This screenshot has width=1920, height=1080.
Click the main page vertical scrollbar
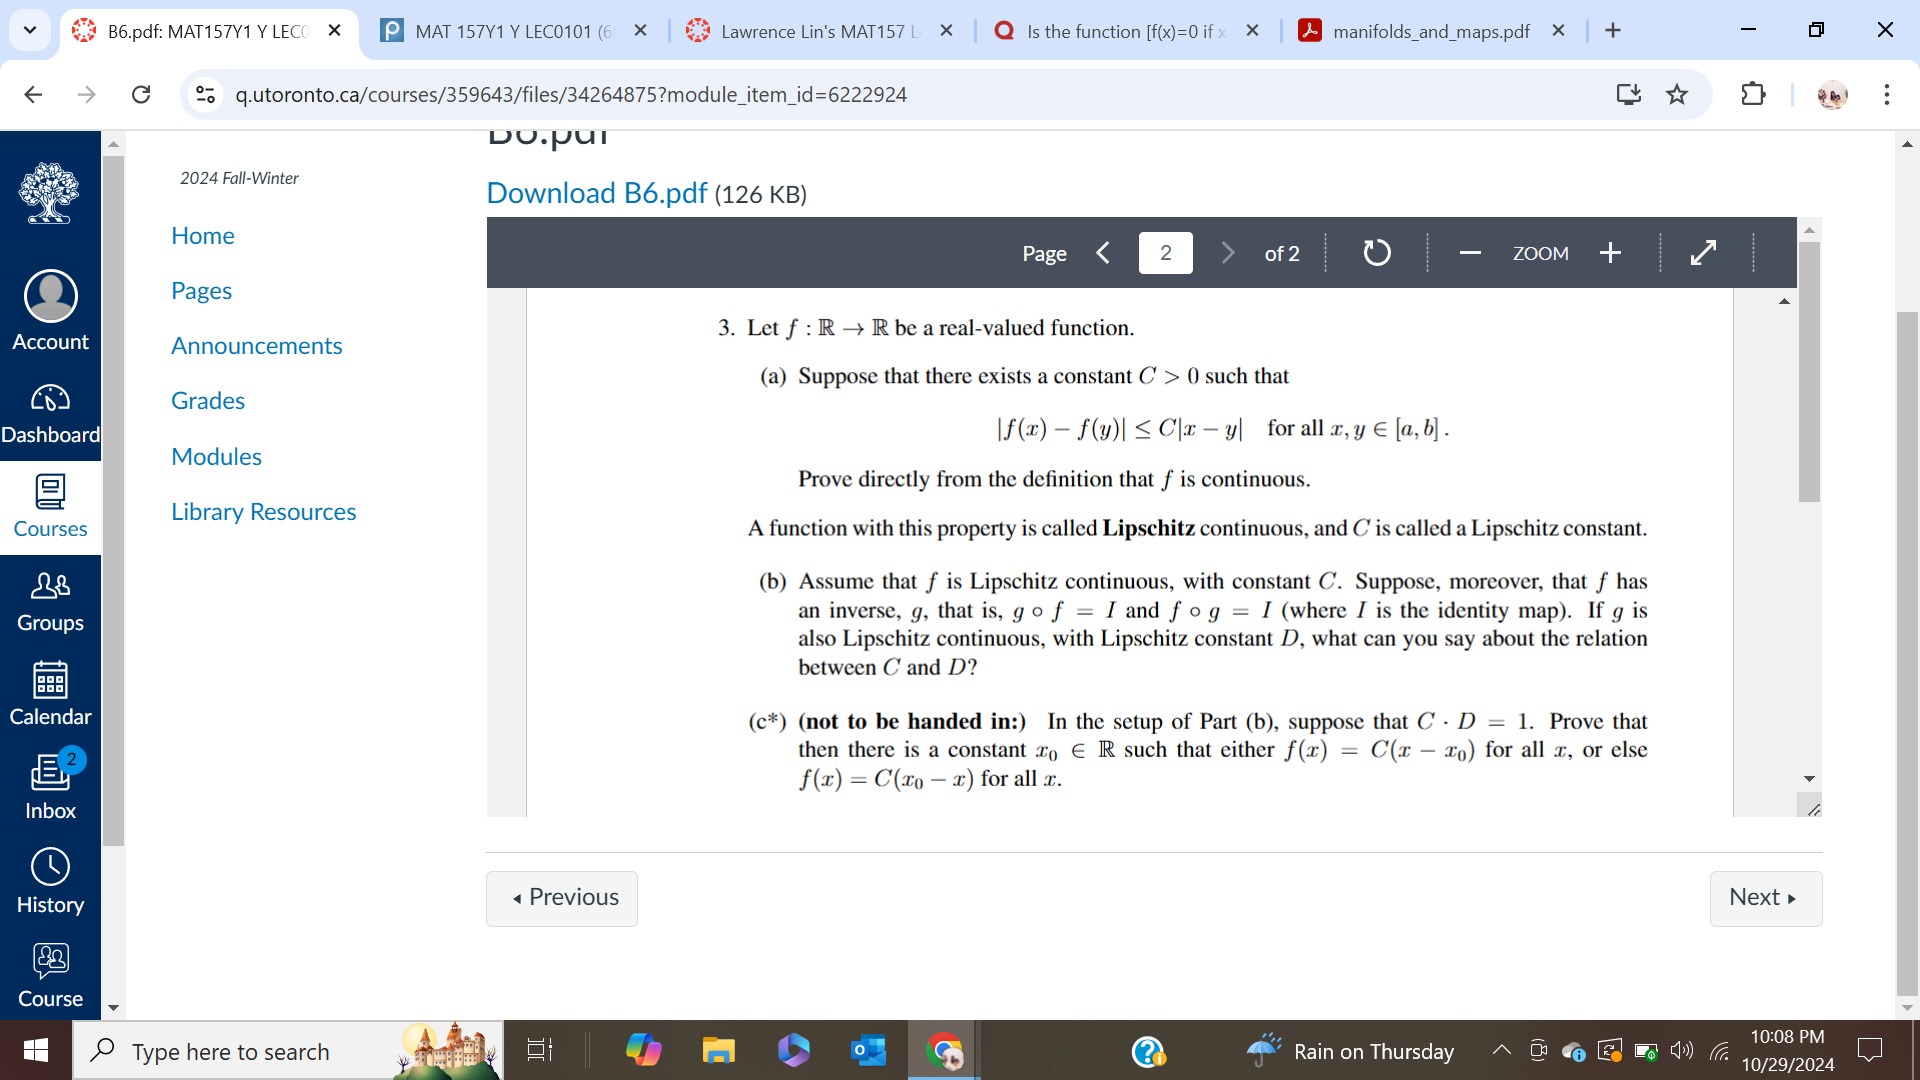coord(1907,652)
